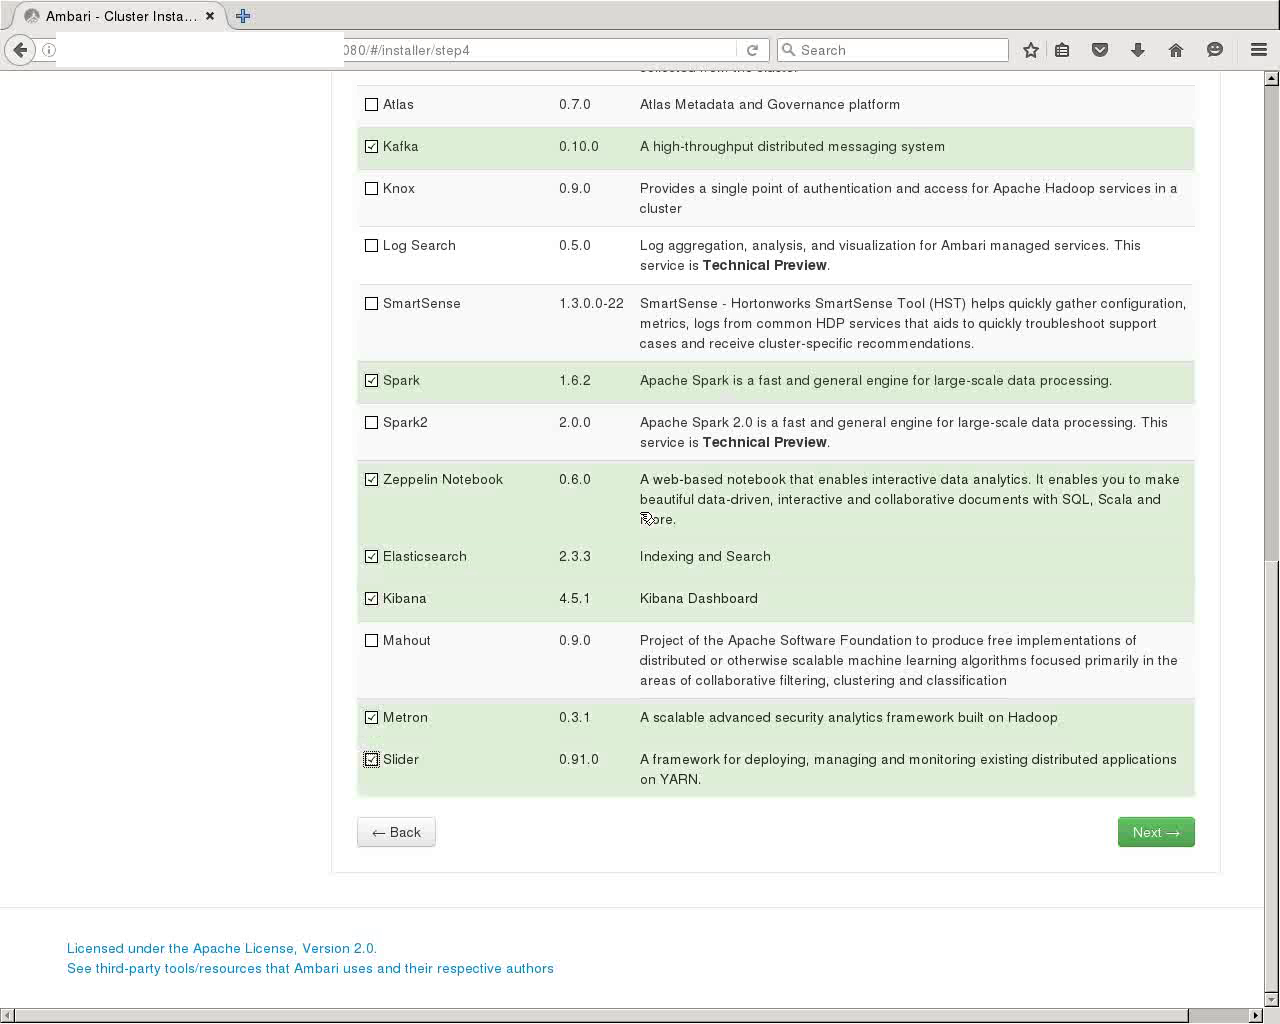Open the Downloads panel arrow icon
Screen dimensions: 1280x1024
pos(1138,49)
